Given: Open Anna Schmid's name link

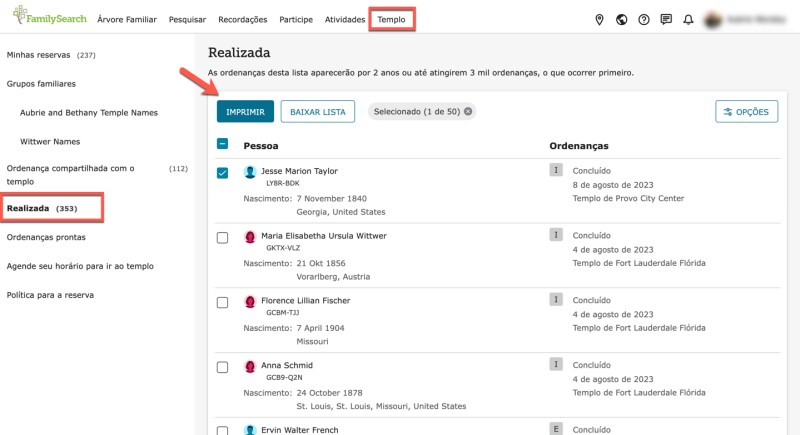Looking at the screenshot, I should coord(287,365).
